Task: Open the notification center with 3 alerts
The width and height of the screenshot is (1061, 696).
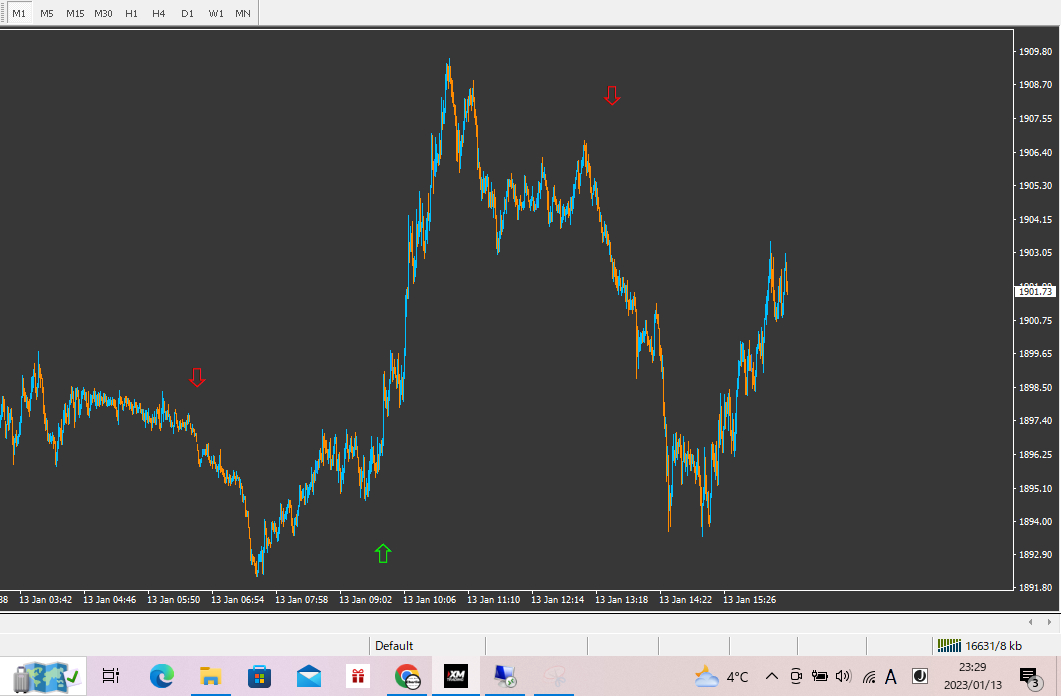Action: tap(1030, 677)
